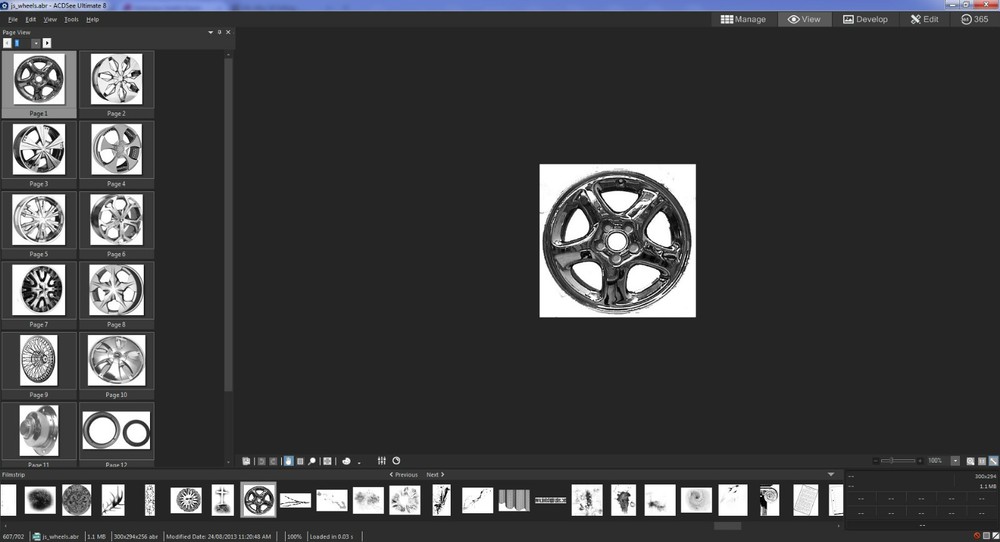Select Page 10 thumbnail
The width and height of the screenshot is (1000, 542).
[116, 365]
